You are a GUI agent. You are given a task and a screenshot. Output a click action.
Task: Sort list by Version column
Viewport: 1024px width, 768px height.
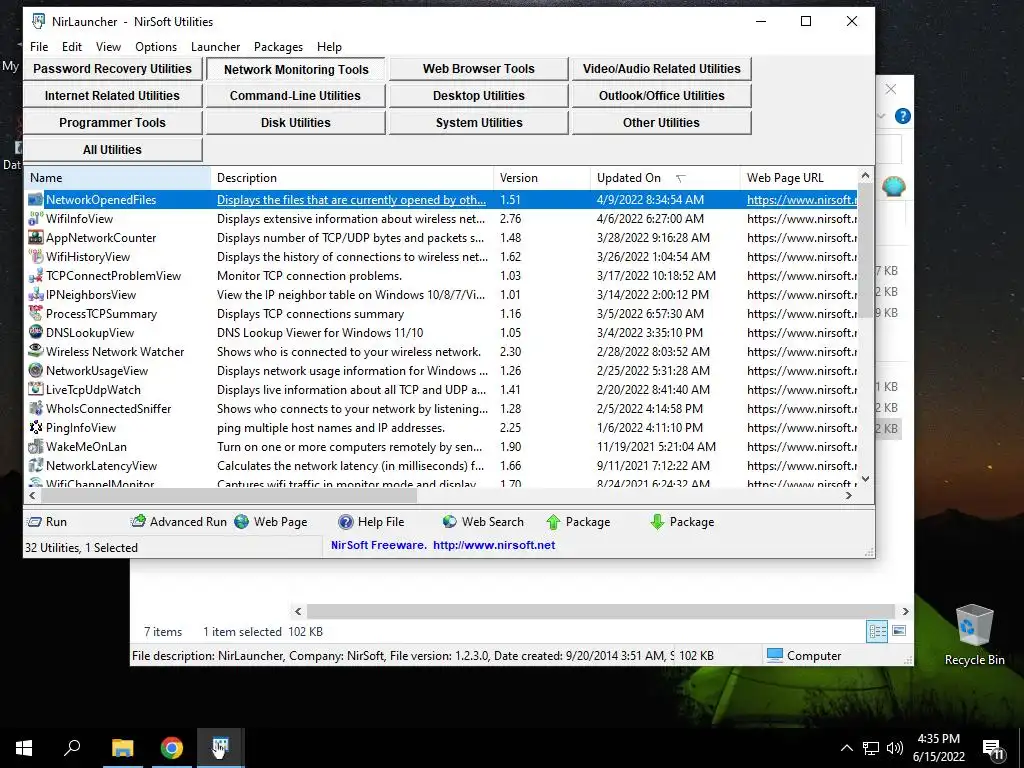(541, 178)
